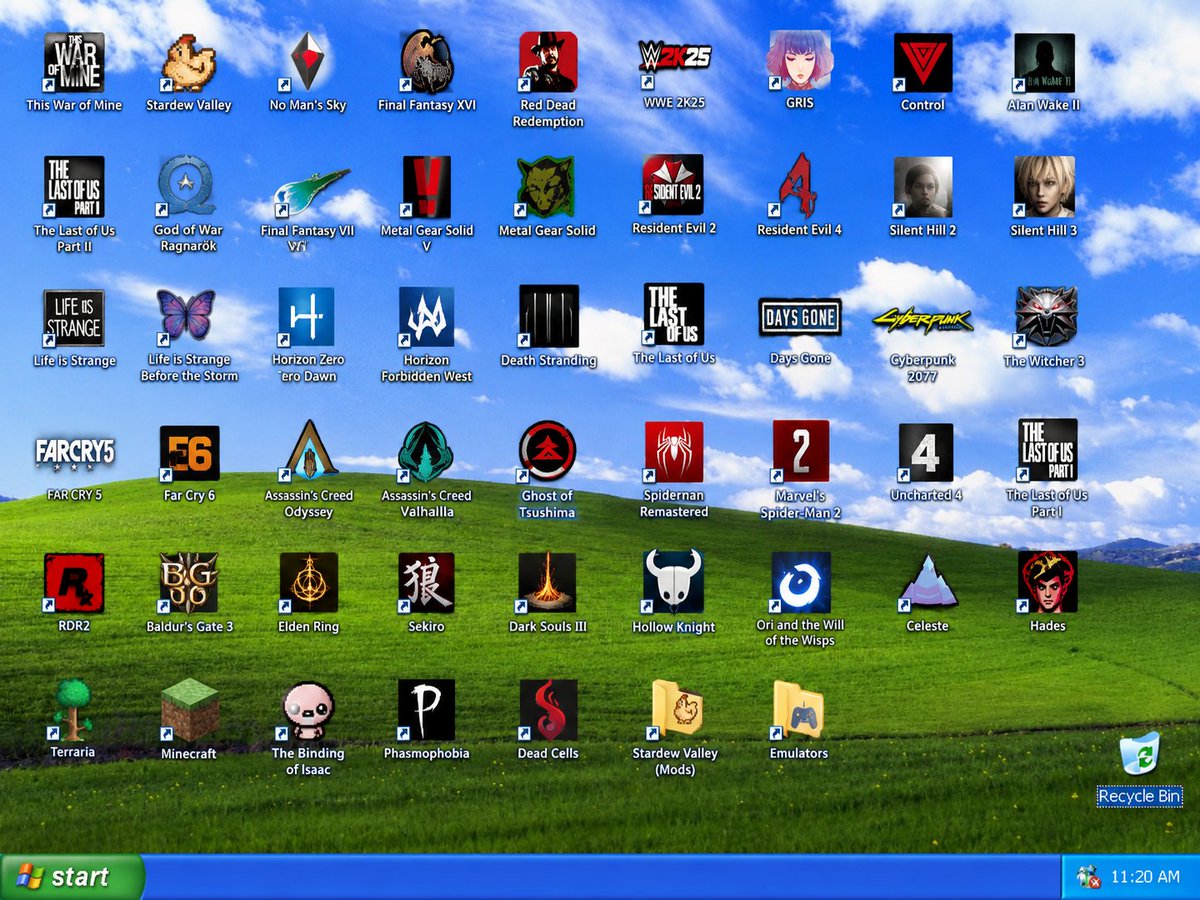Open the Sekiro shortcut
Screen dimensions: 1200x900
427,583
